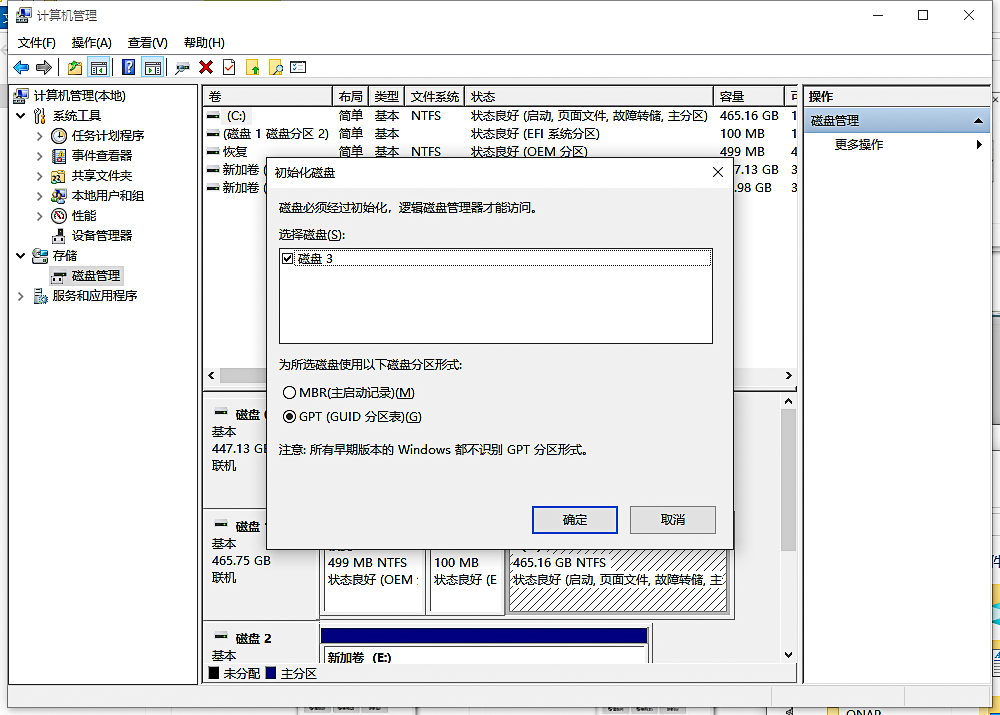Expand the 更多操作 submenu arrow

979,144
